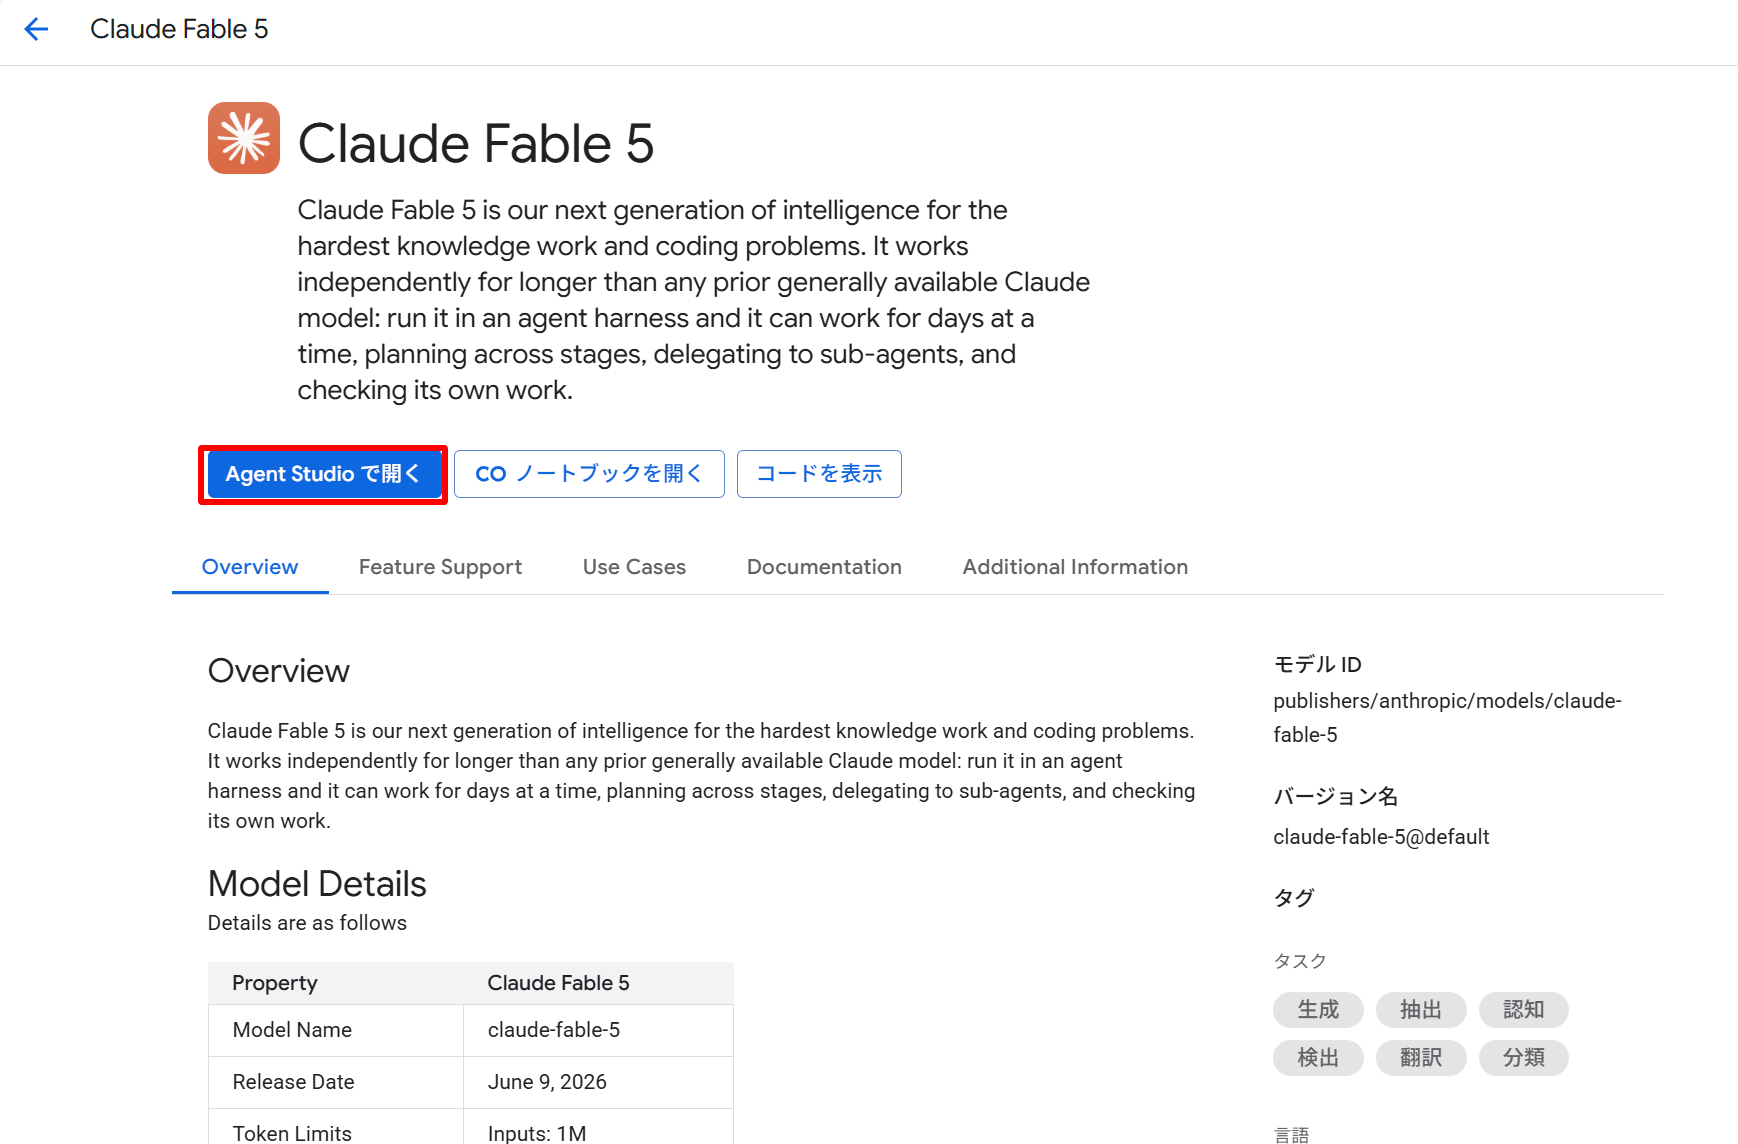This screenshot has width=1738, height=1144.
Task: Click the タスク sublabel
Action: [1300, 961]
